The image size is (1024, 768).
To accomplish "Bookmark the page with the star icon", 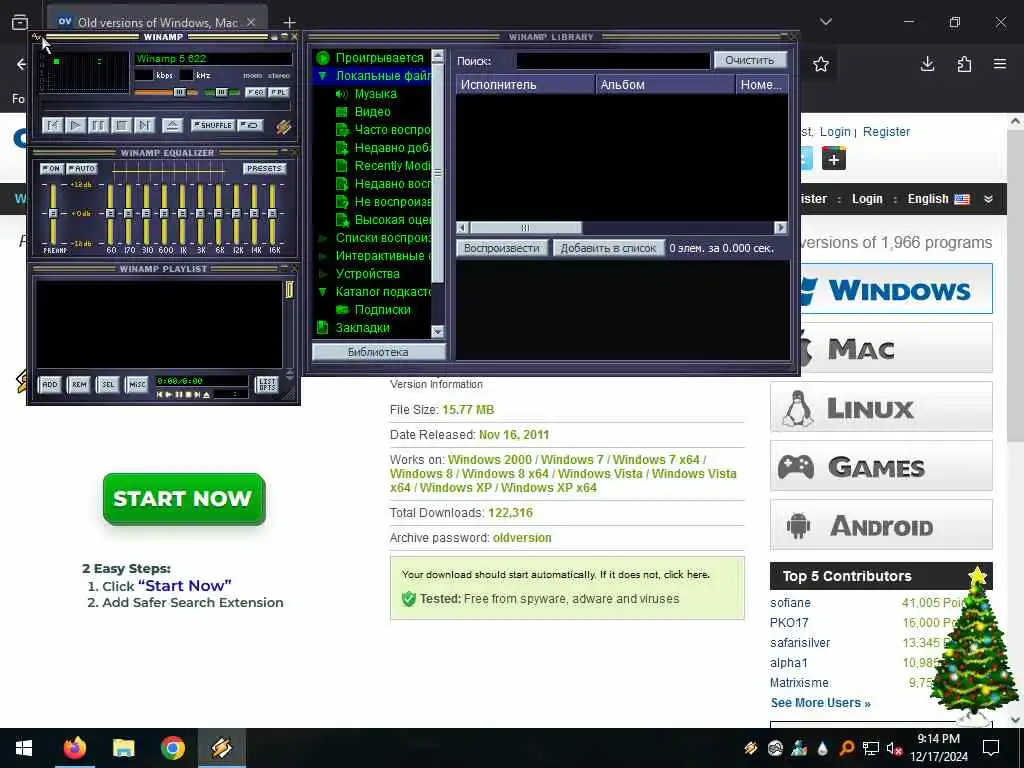I will pyautogui.click(x=821, y=64).
